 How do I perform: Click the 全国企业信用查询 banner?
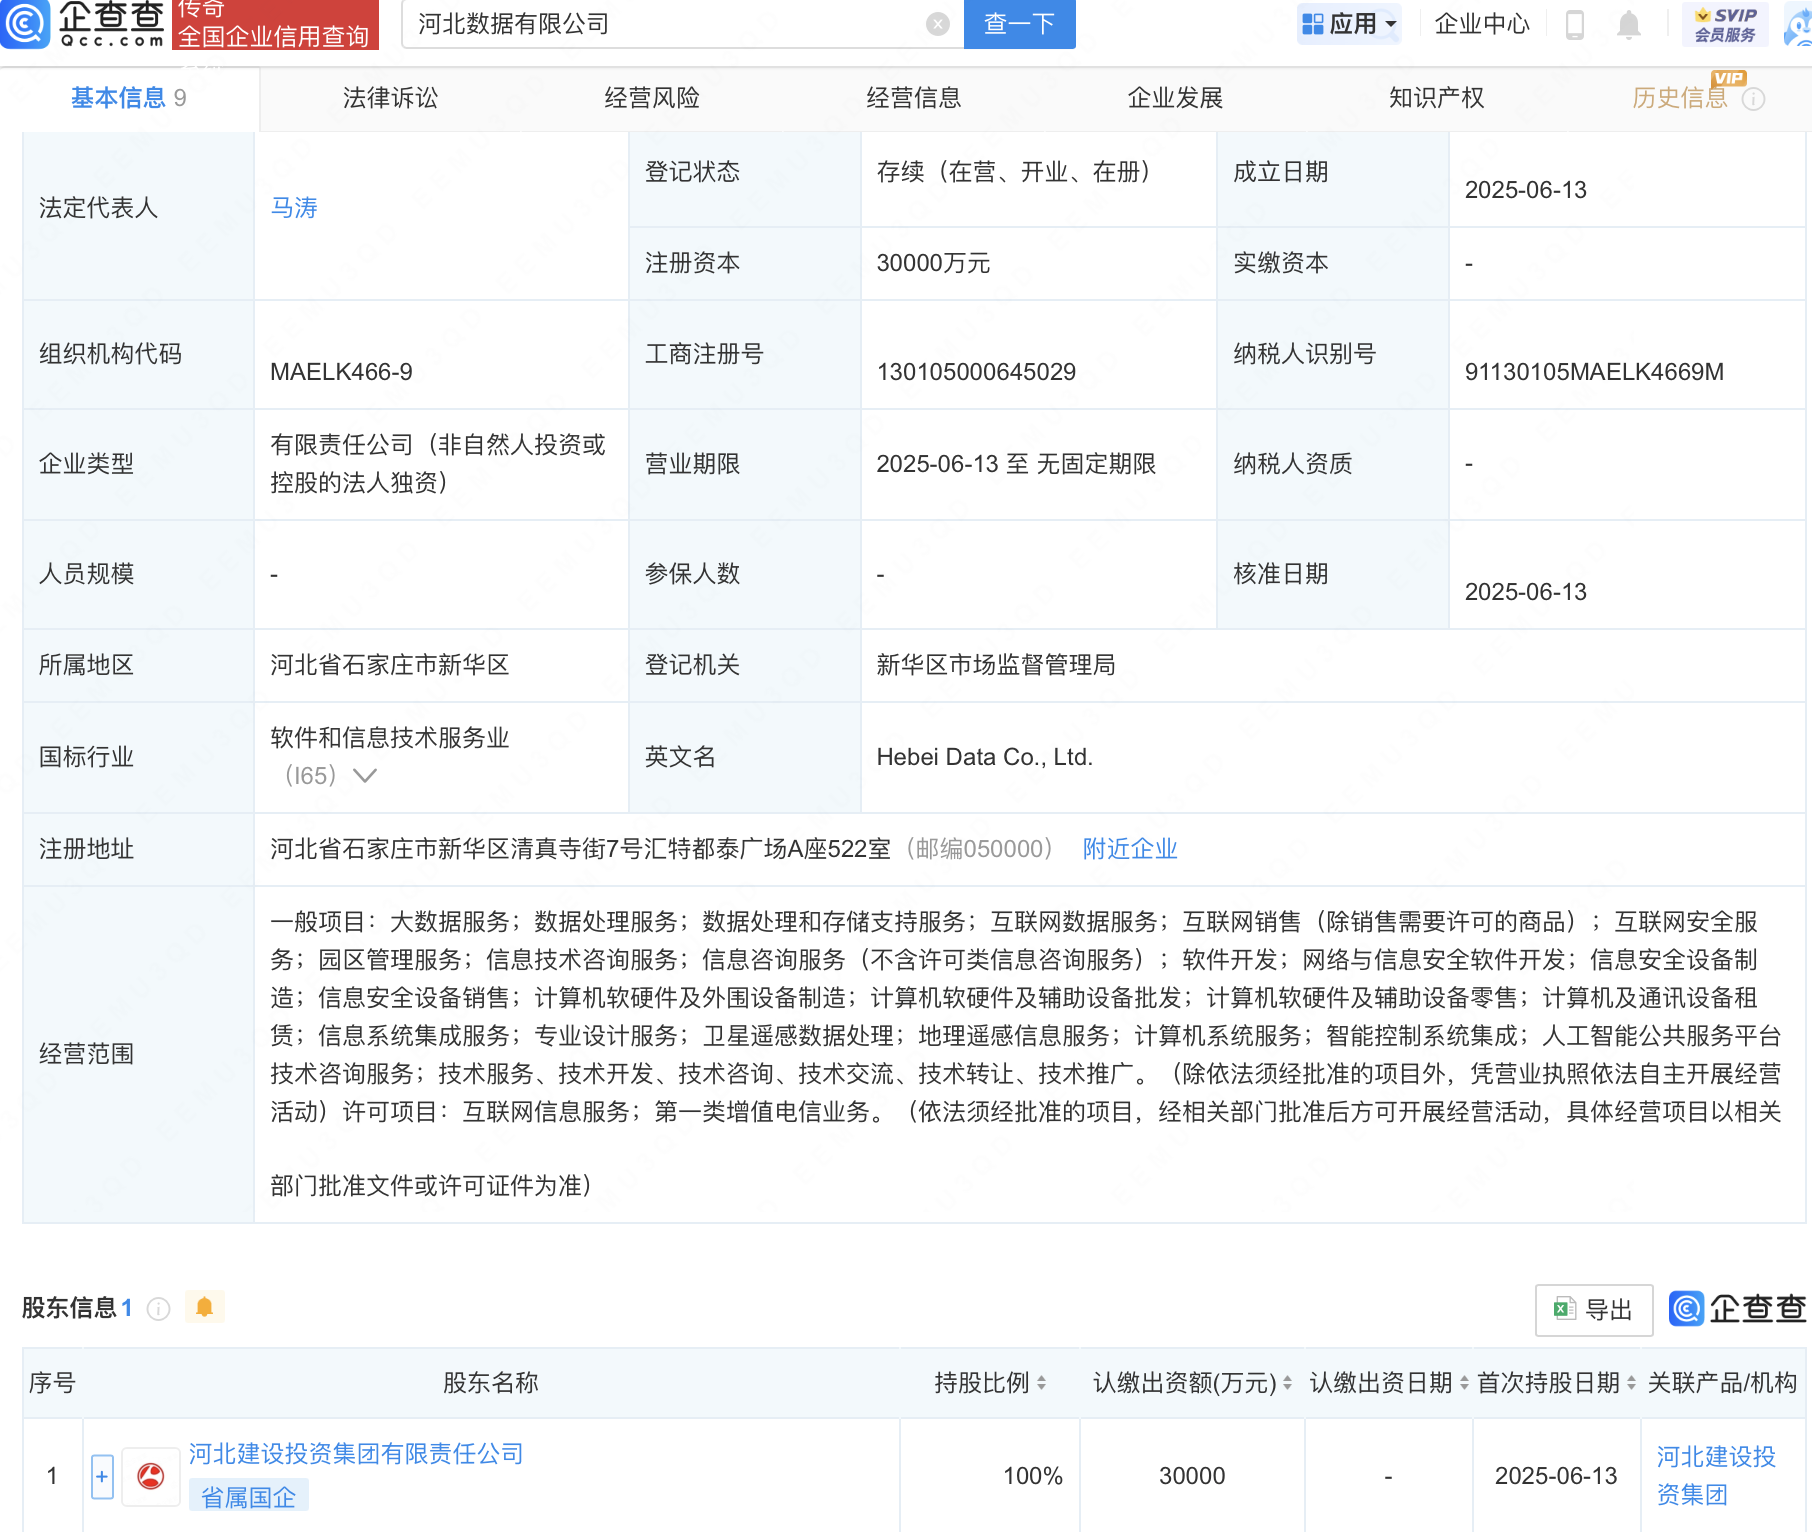(x=275, y=24)
